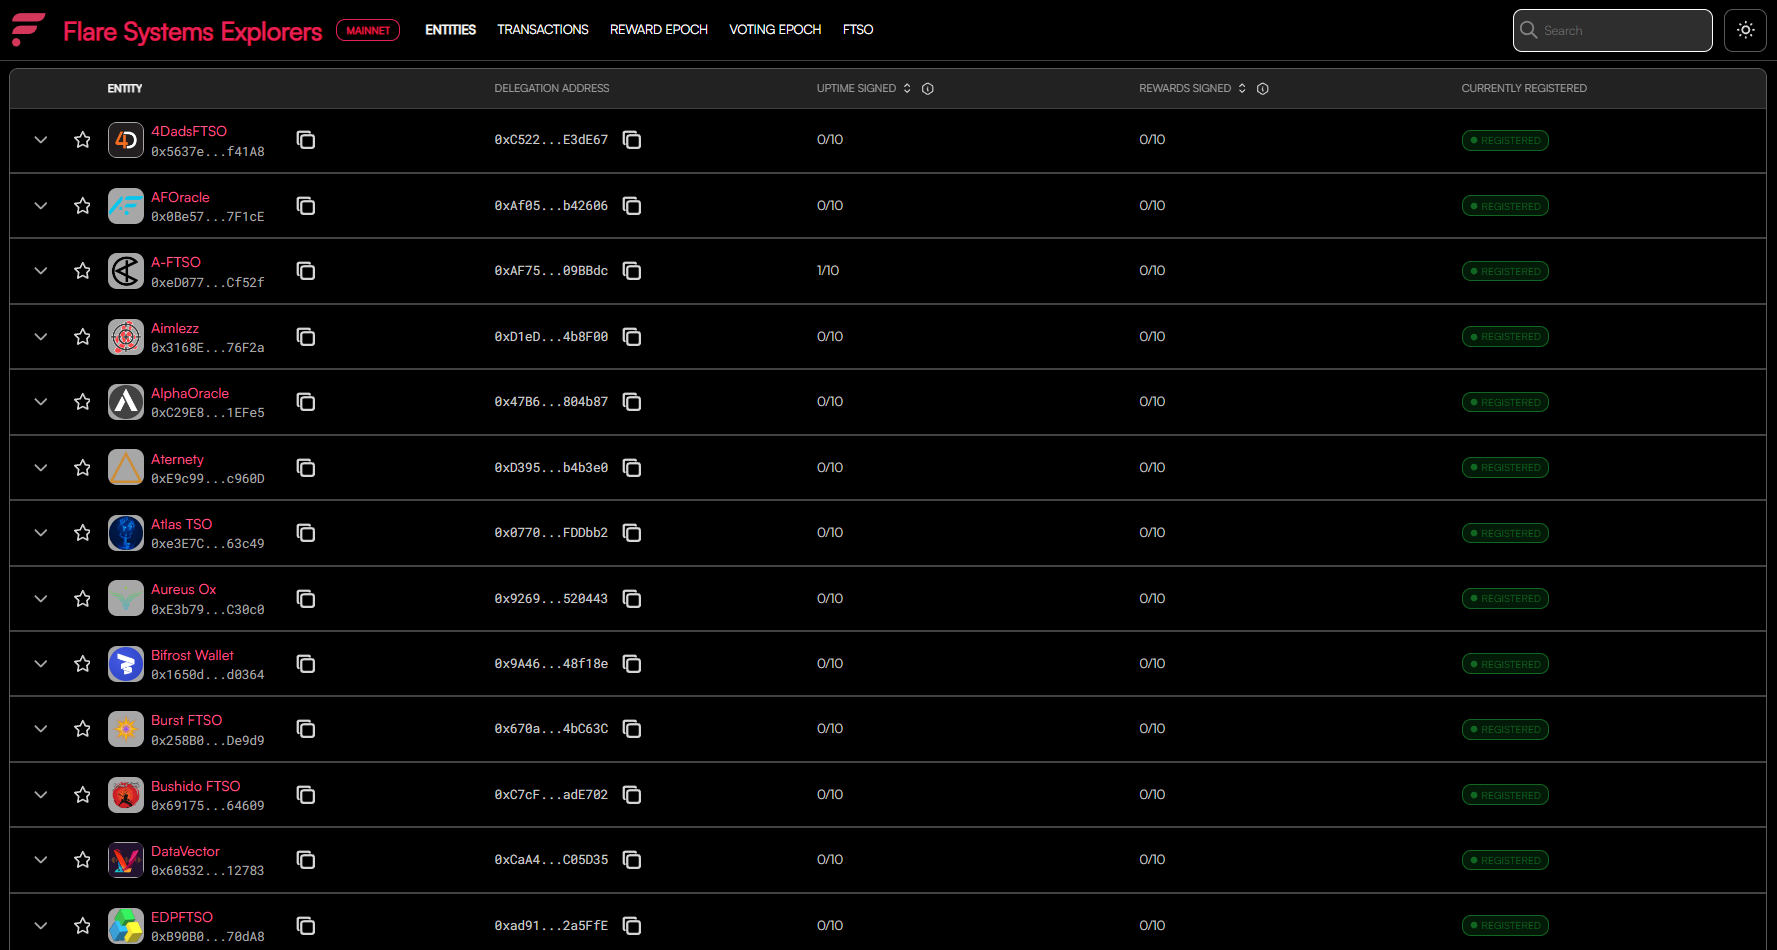Favorite the AlphaOracle entity
The image size is (1777, 950).
(82, 402)
